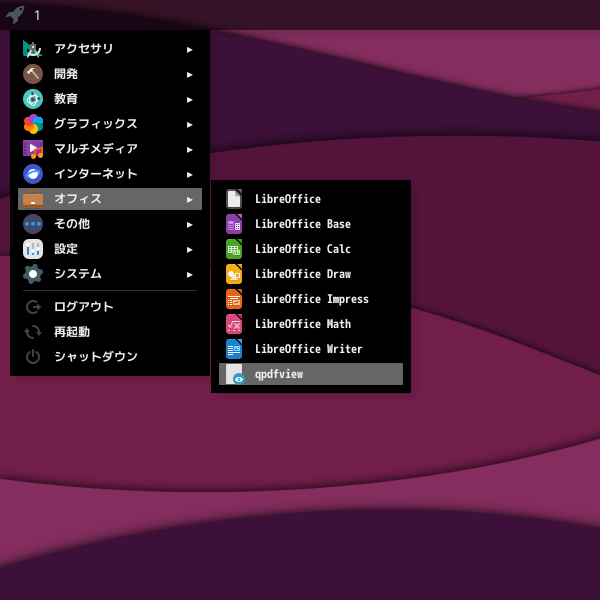Click the LibreOffice Draw icon
The image size is (600, 600).
click(x=234, y=274)
